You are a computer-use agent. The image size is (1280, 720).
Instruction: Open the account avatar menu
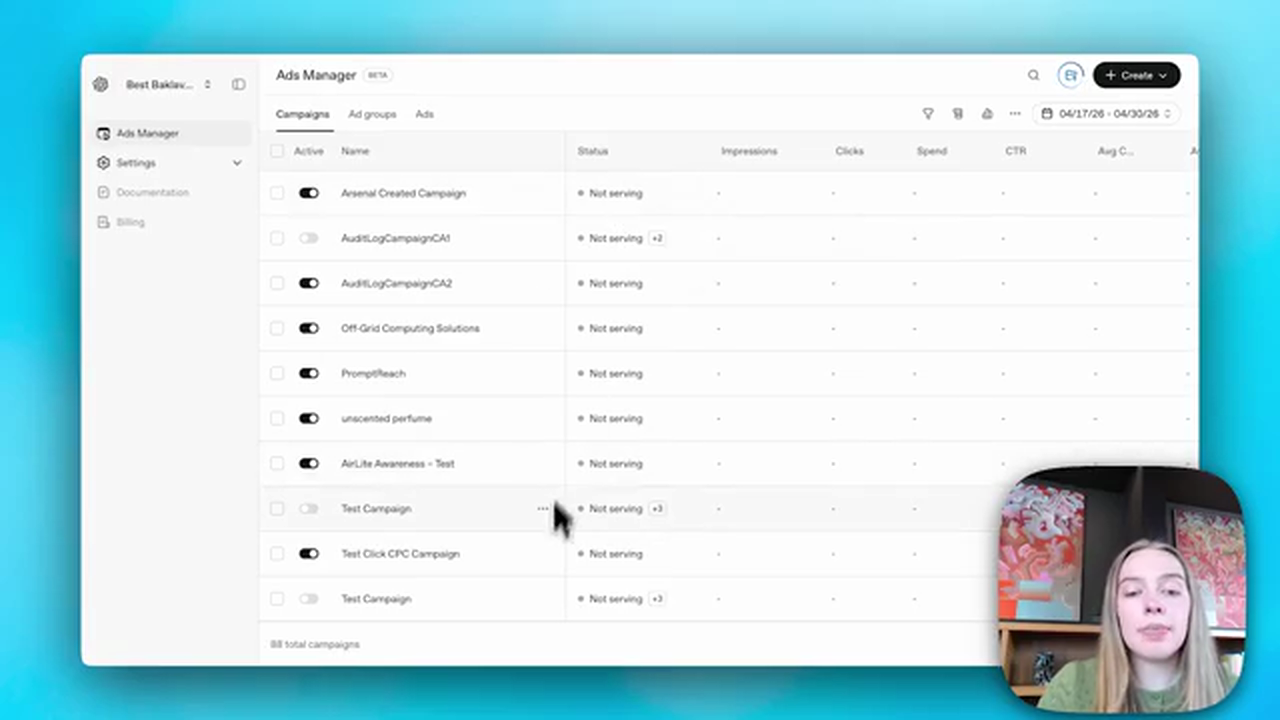coord(1070,75)
